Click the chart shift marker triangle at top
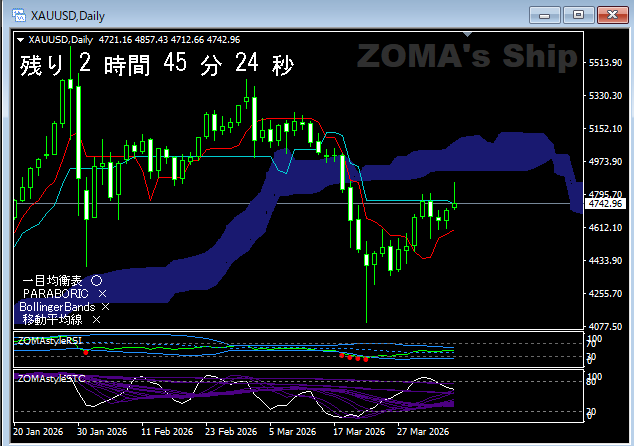Image resolution: width=634 pixels, height=446 pixels. point(467,34)
